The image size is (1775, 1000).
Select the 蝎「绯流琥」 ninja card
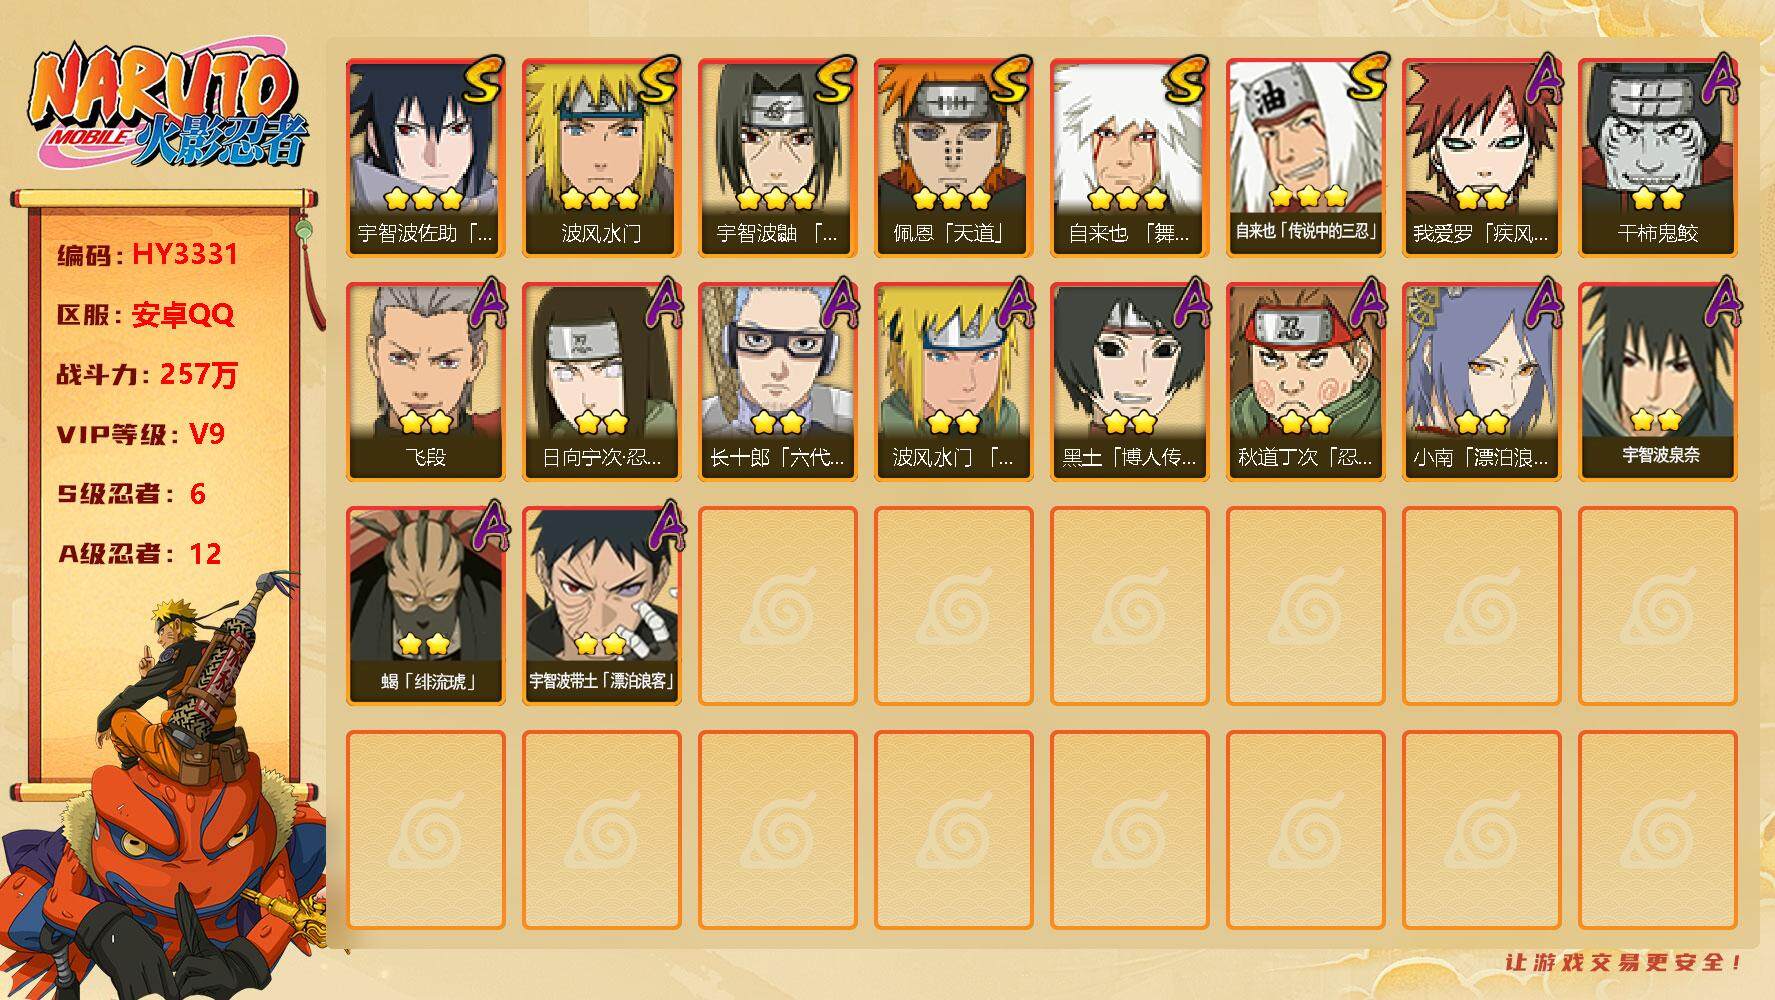point(425,606)
